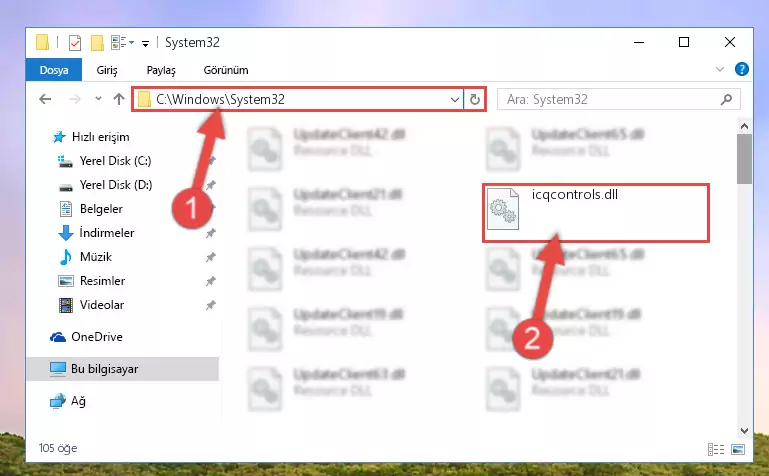Image resolution: width=769 pixels, height=476 pixels.
Task: Go up one folder level
Action: [119, 100]
